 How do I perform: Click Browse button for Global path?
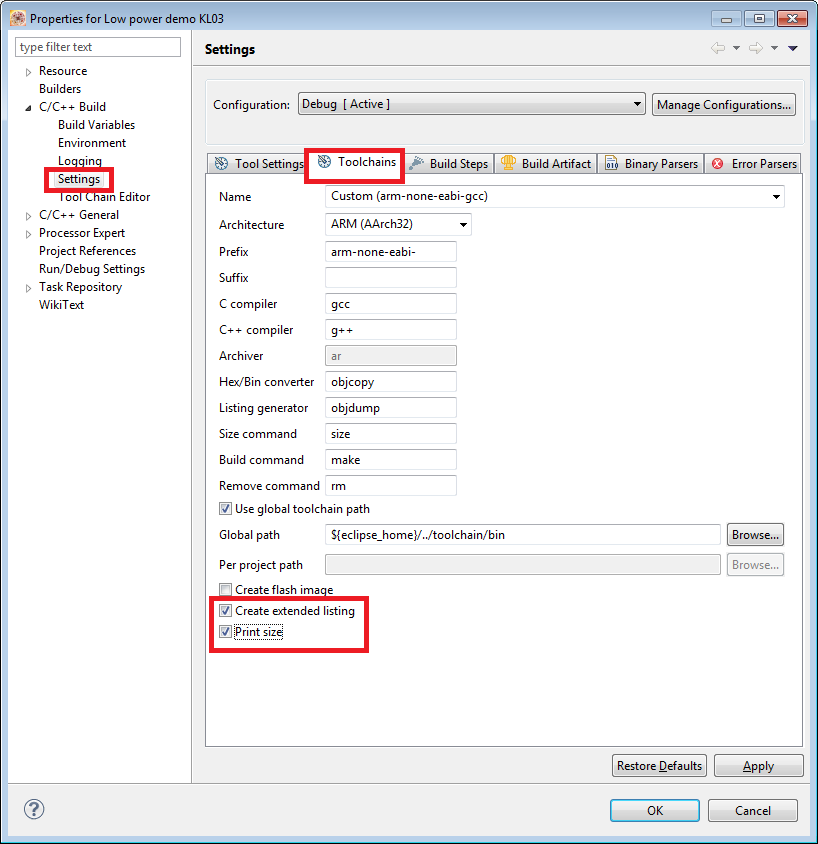click(x=755, y=534)
